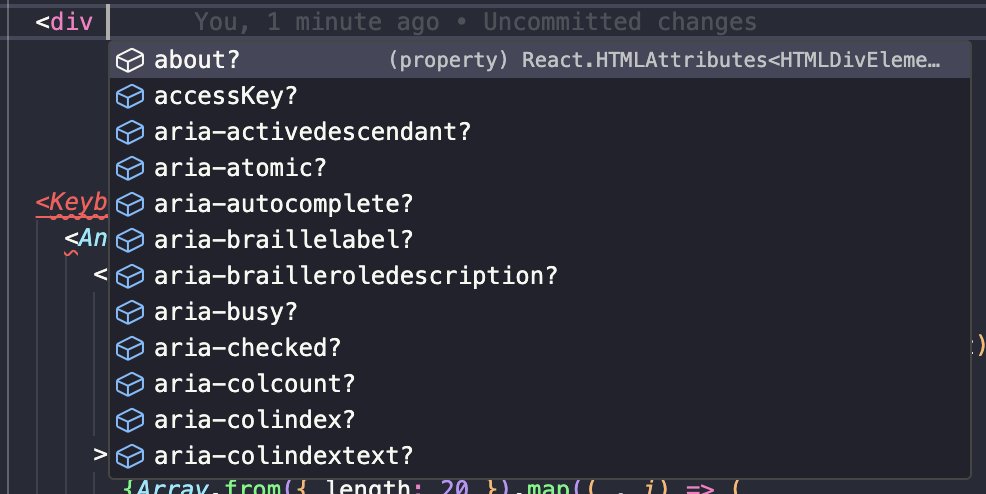The image size is (986, 494).
Task: Pick the aria-colindex? suggestion
Action: point(540,420)
